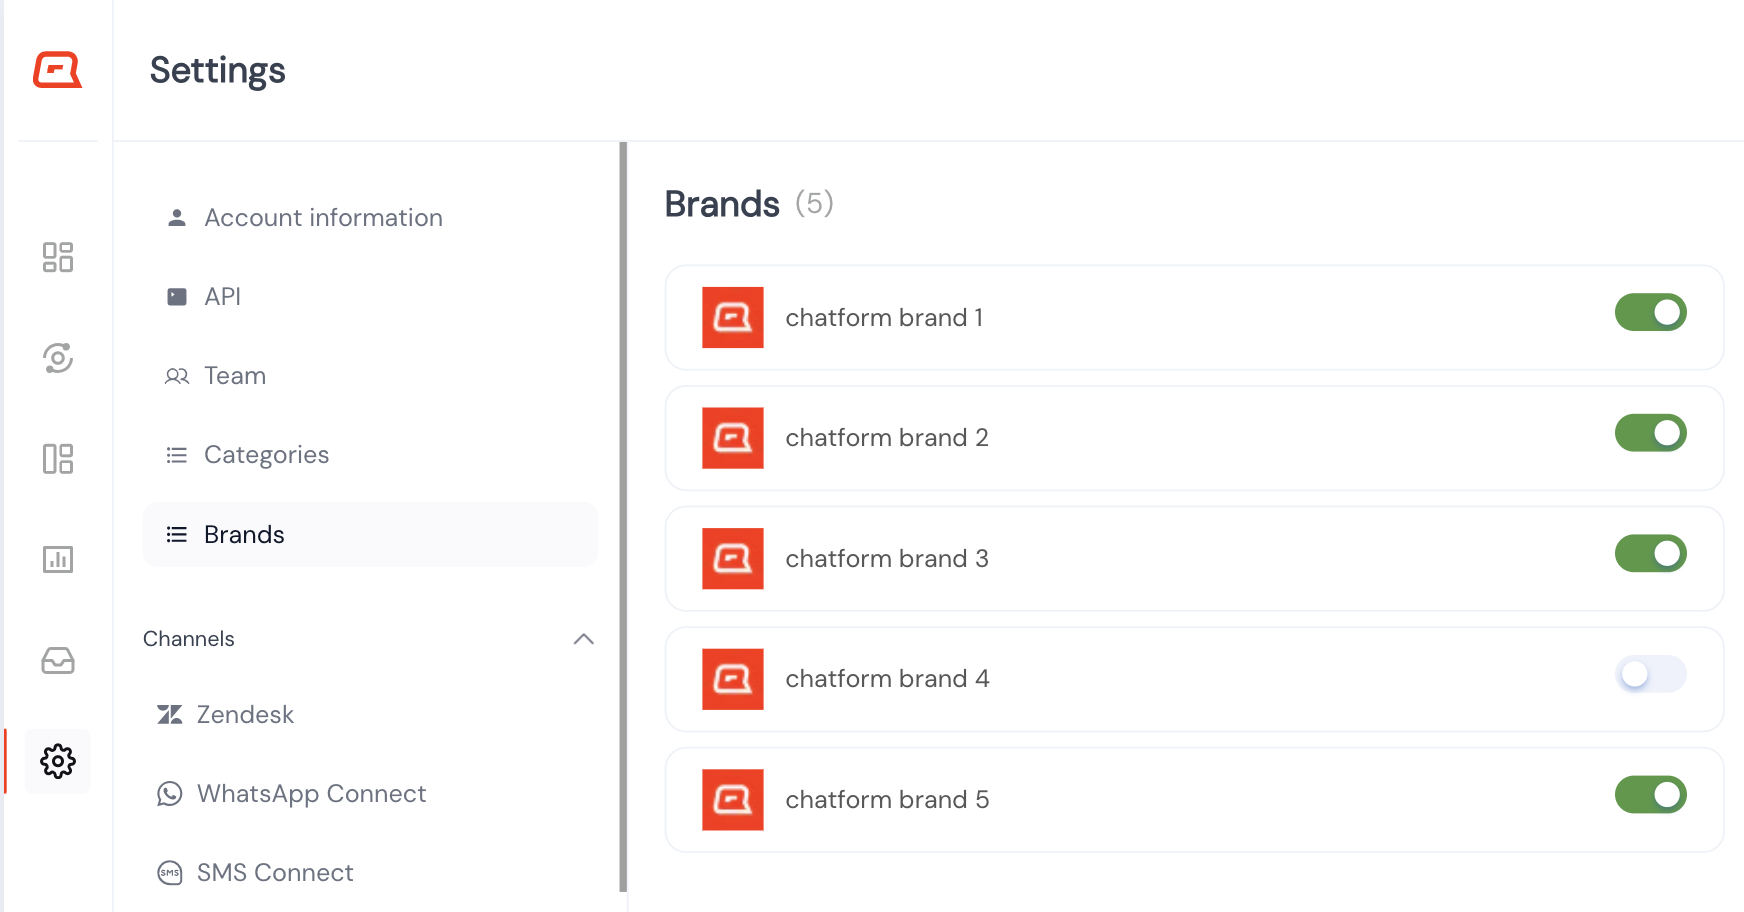
Task: Open the inbox icon in sidebar
Action: pyautogui.click(x=57, y=660)
